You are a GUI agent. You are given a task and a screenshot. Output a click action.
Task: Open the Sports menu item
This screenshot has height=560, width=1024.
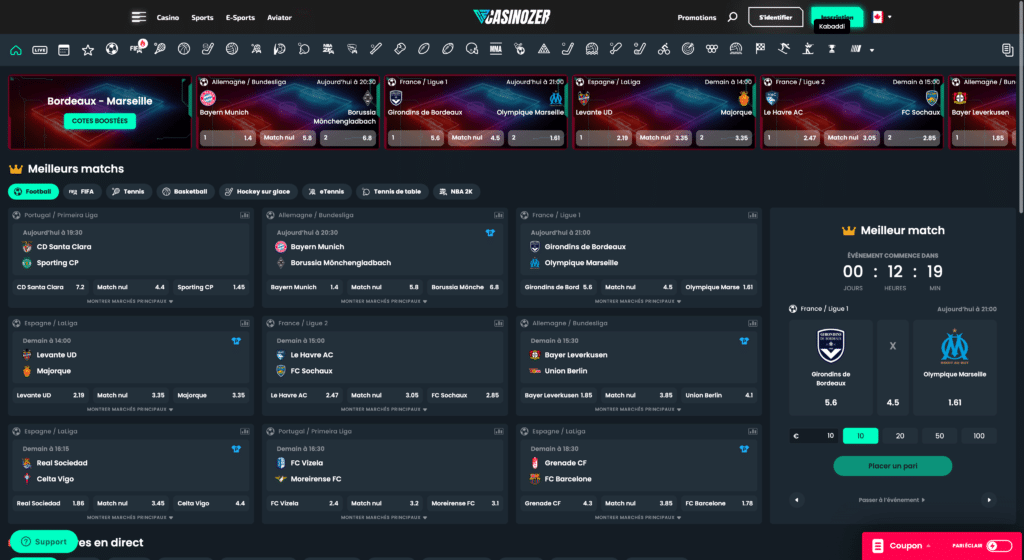(x=202, y=18)
